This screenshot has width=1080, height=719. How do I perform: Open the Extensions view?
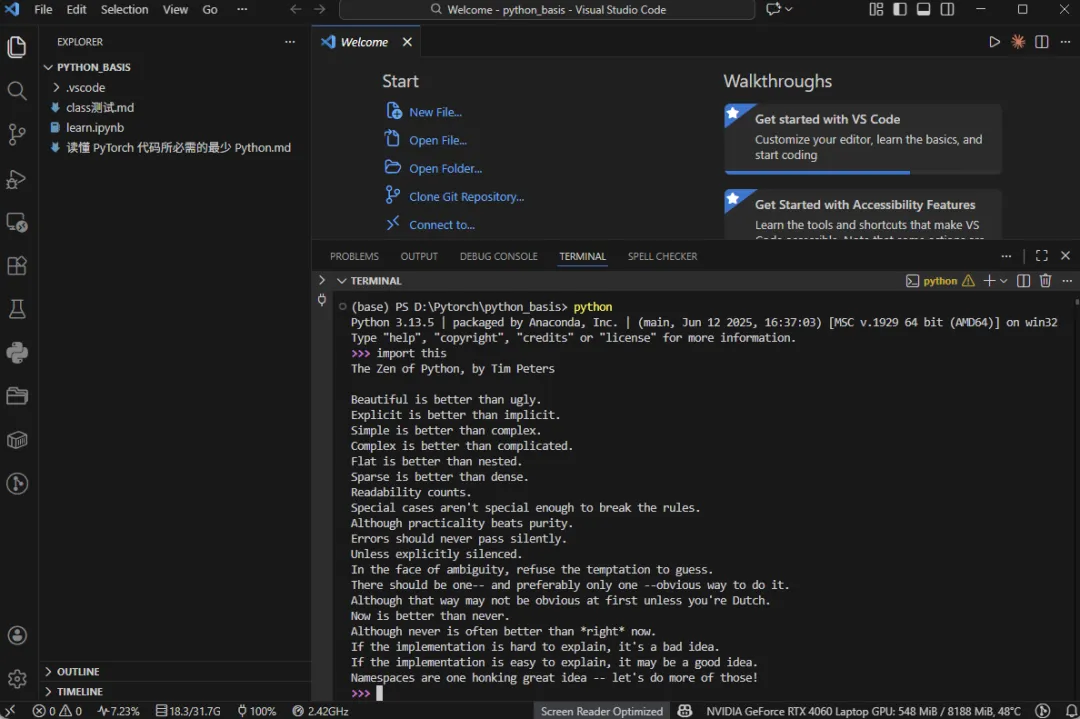coord(17,266)
